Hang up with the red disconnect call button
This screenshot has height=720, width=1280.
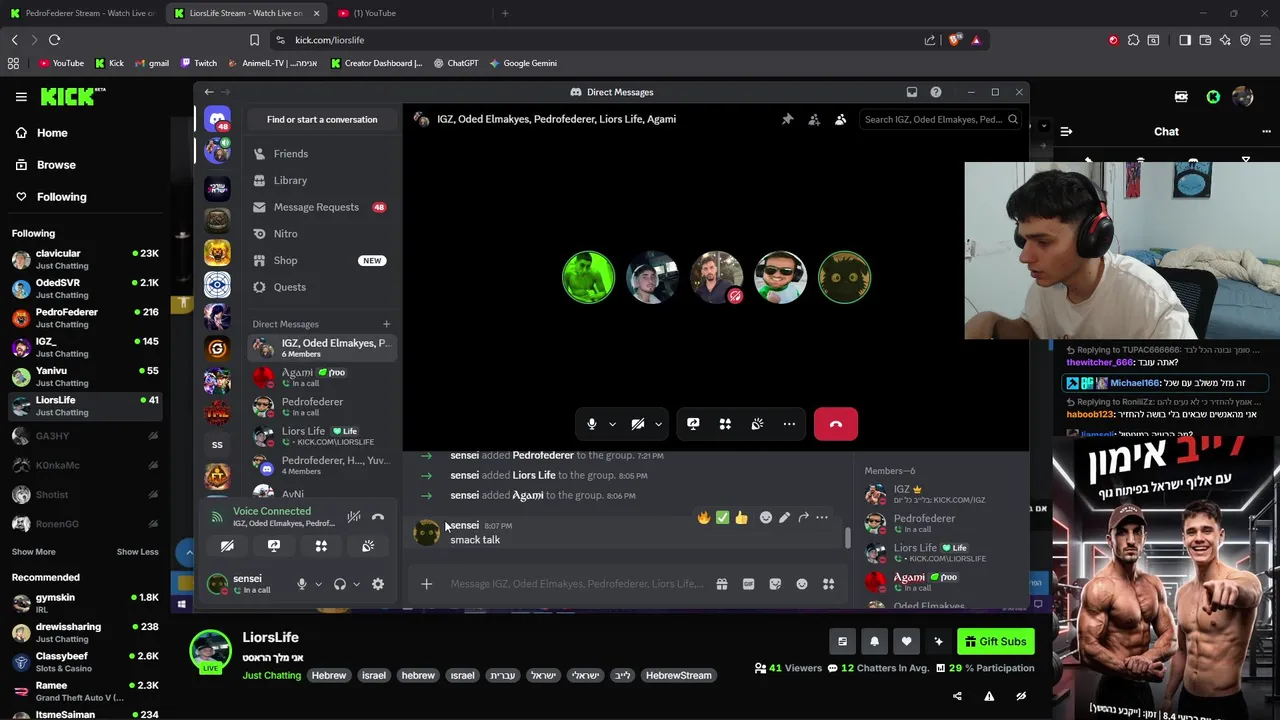[836, 424]
